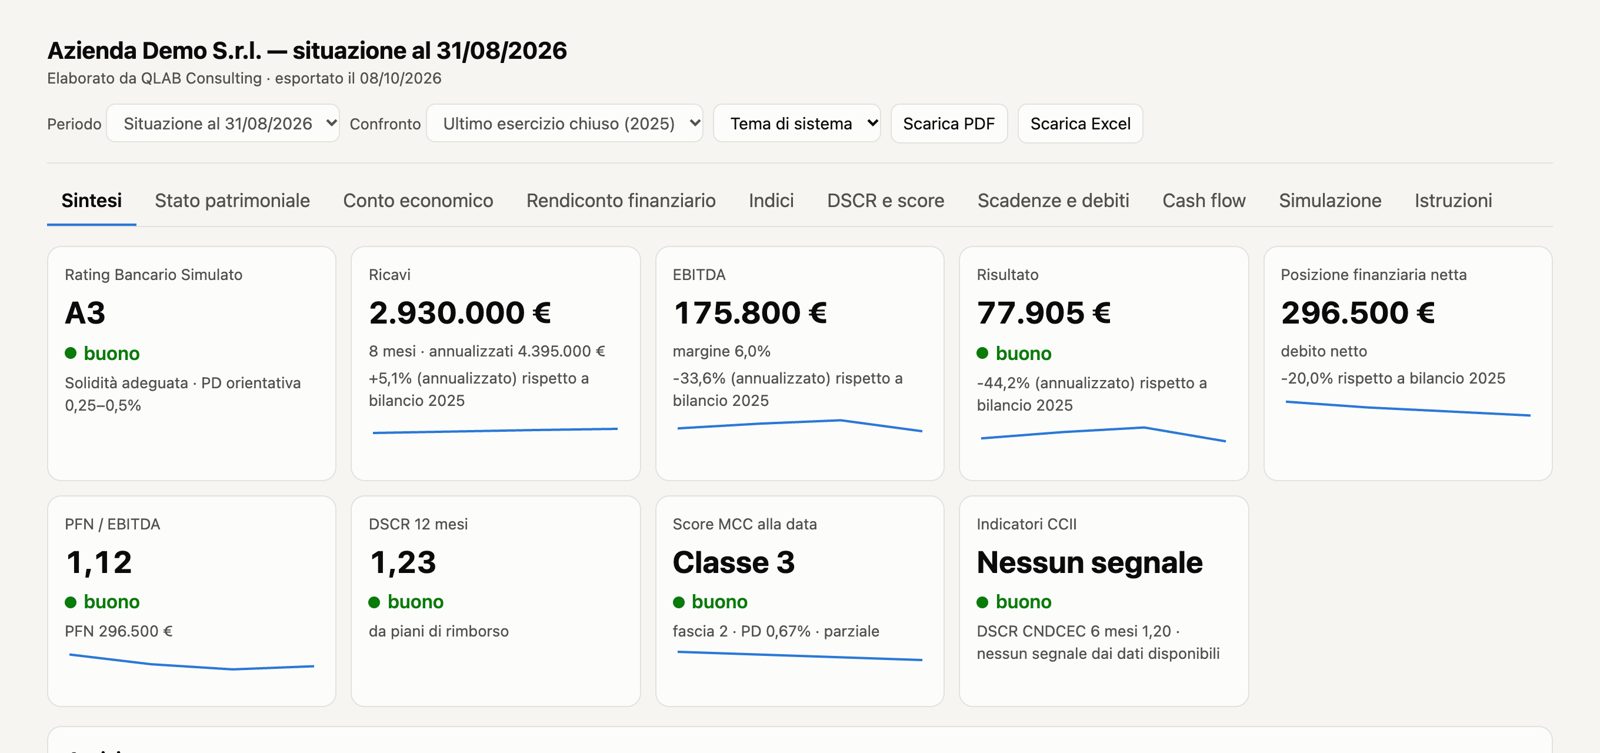Select the Sintesi tab
1600x753 pixels.
[92, 201]
